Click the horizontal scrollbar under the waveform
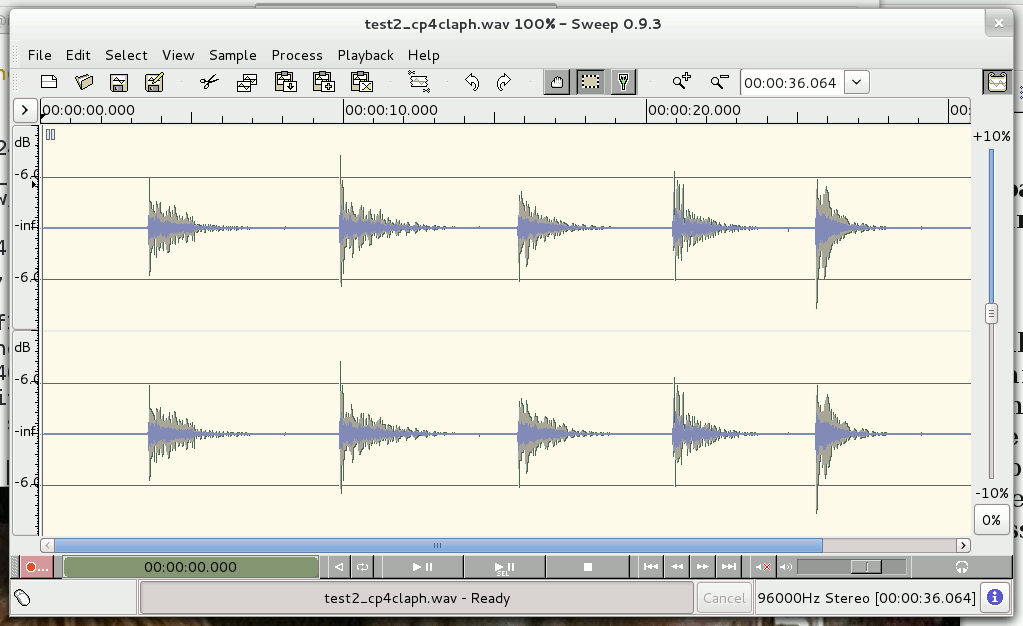The width and height of the screenshot is (1023, 626). [x=438, y=545]
